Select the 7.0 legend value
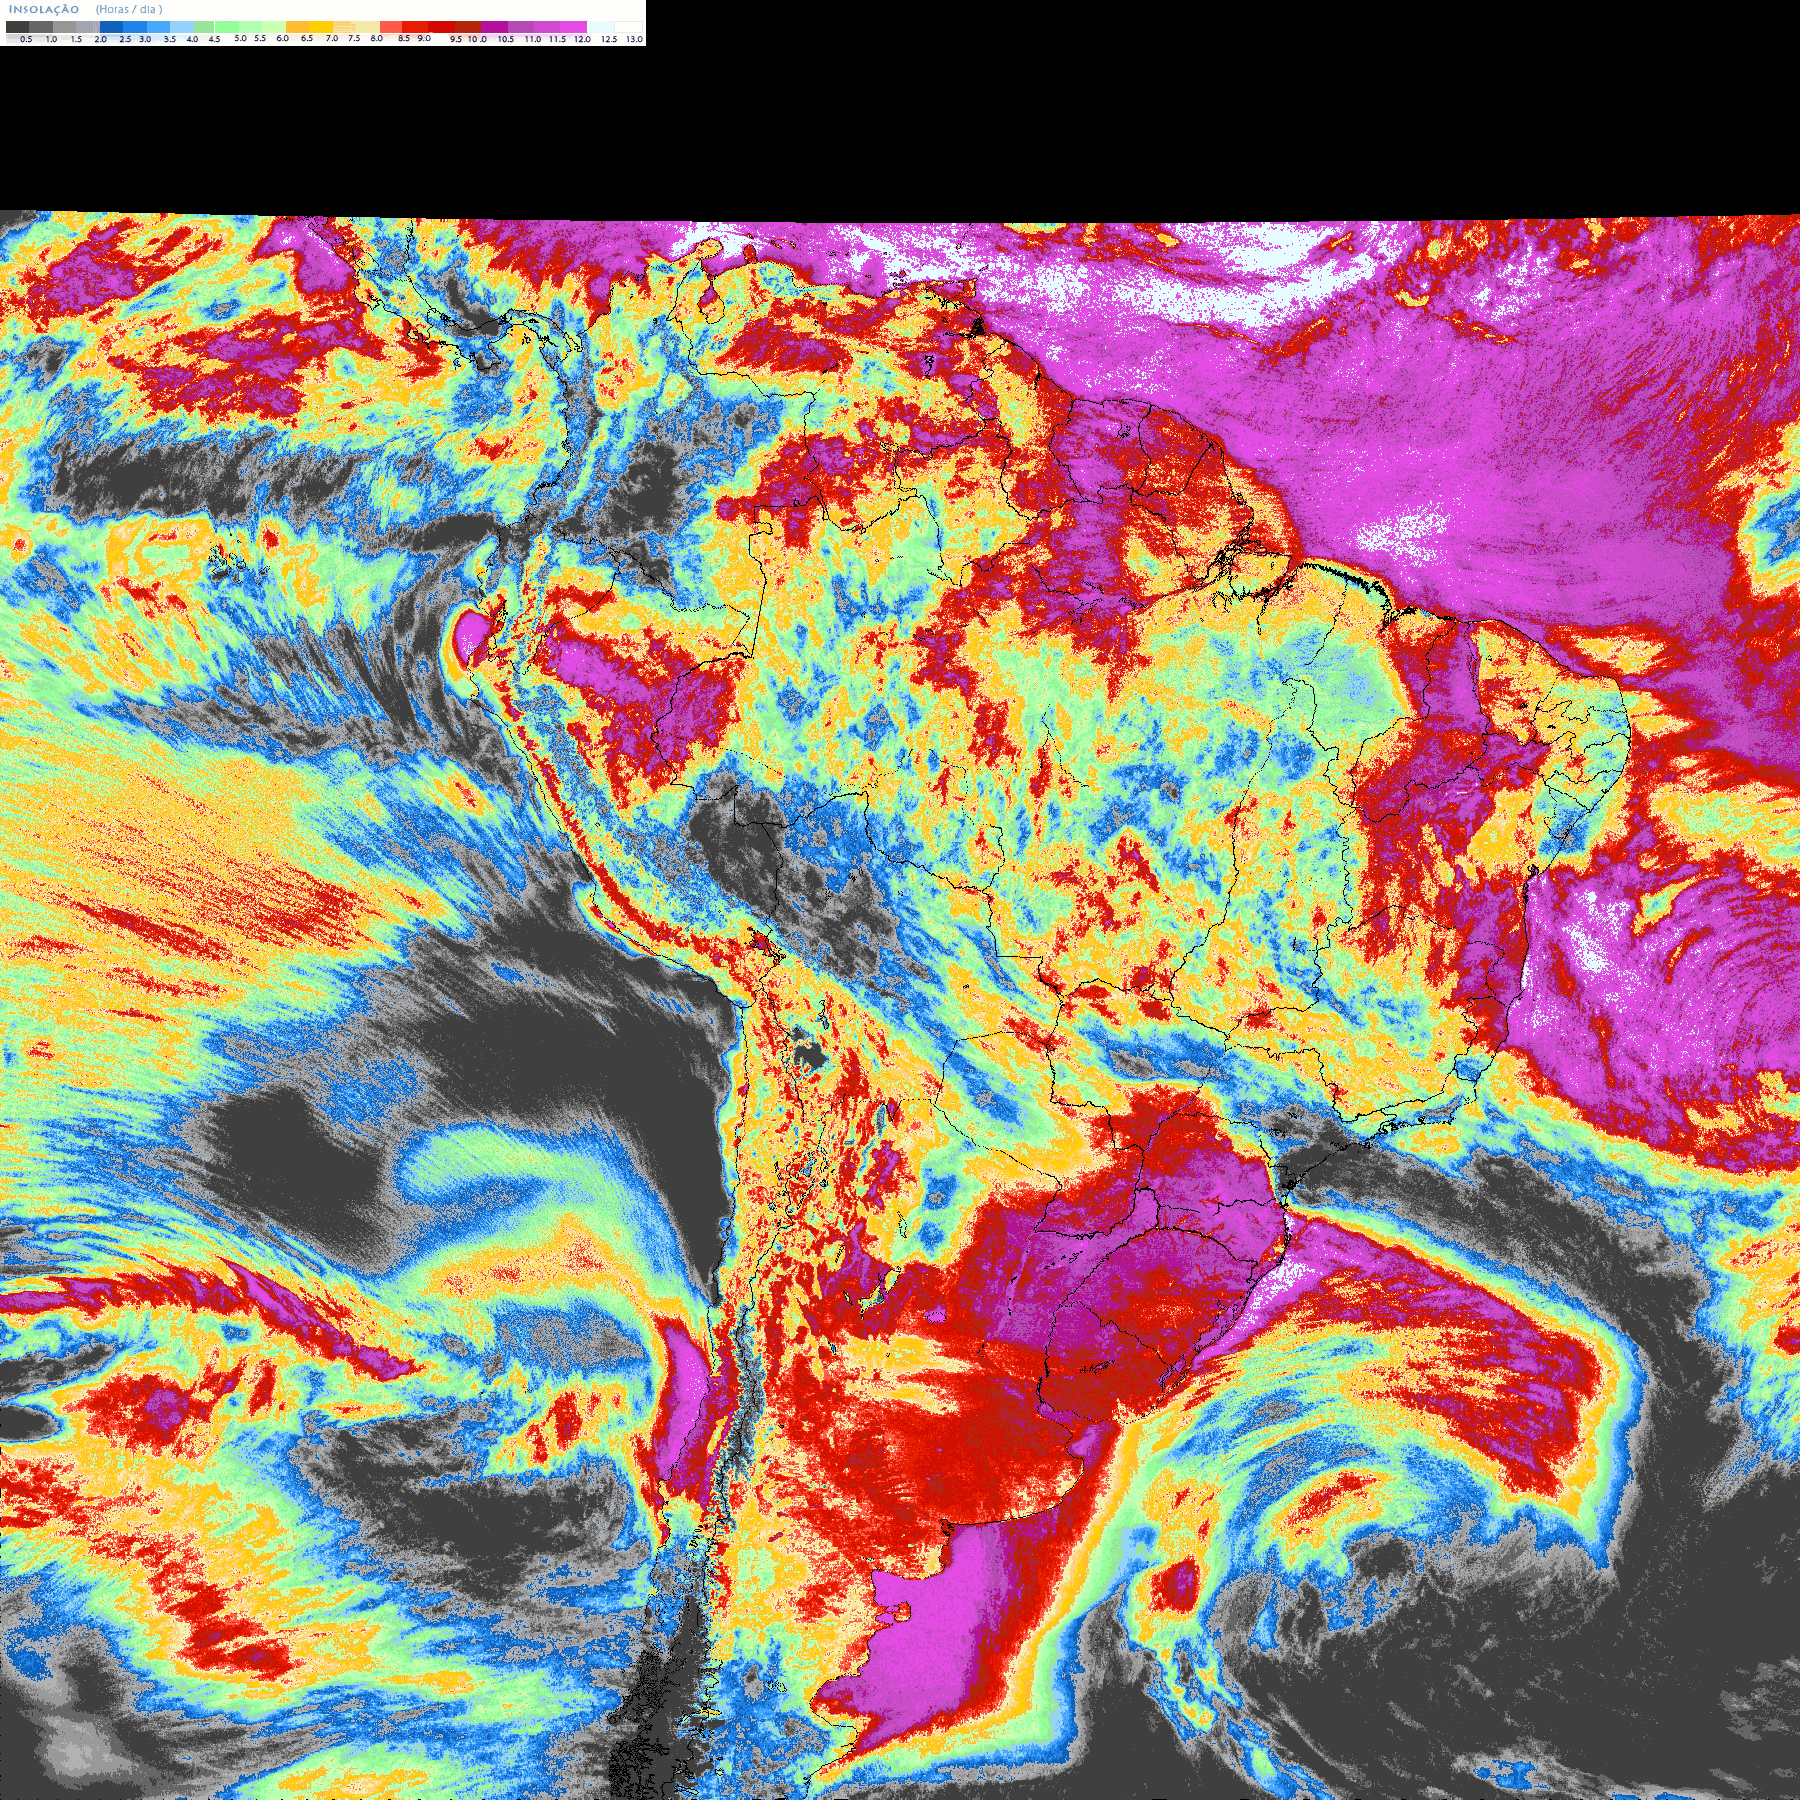Screen dimensions: 1800x1800 point(332,38)
